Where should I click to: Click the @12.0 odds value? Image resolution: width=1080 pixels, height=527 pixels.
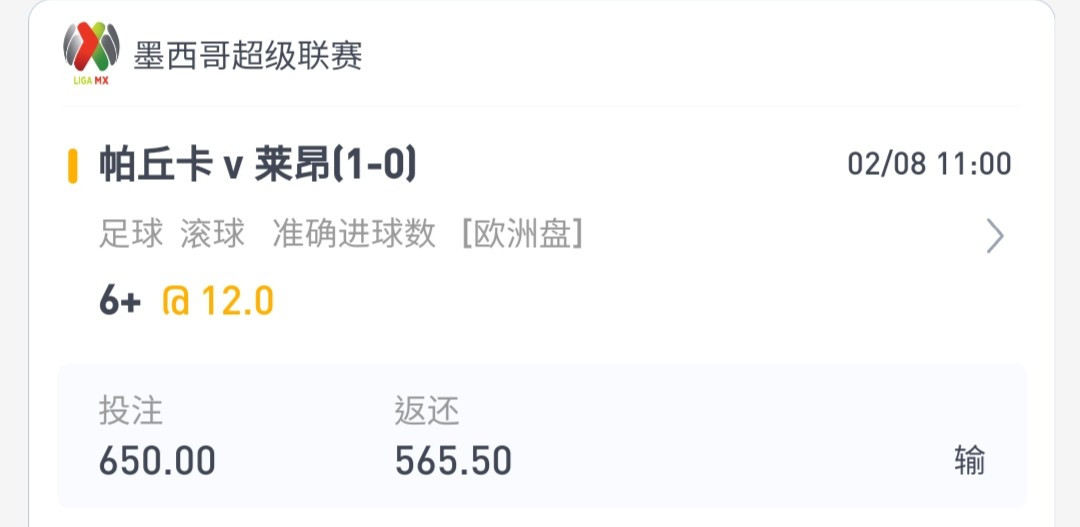click(x=218, y=301)
